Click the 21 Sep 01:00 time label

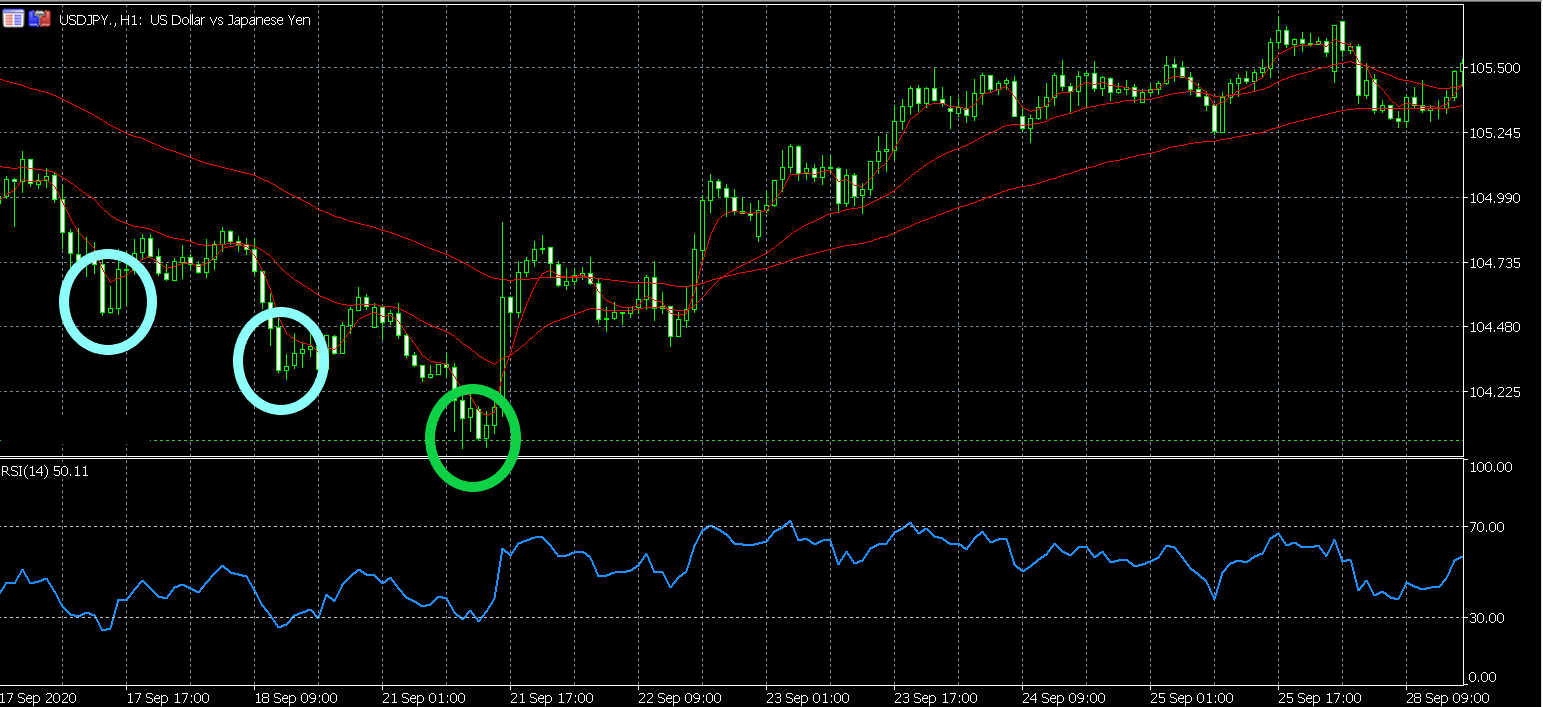pyautogui.click(x=424, y=697)
